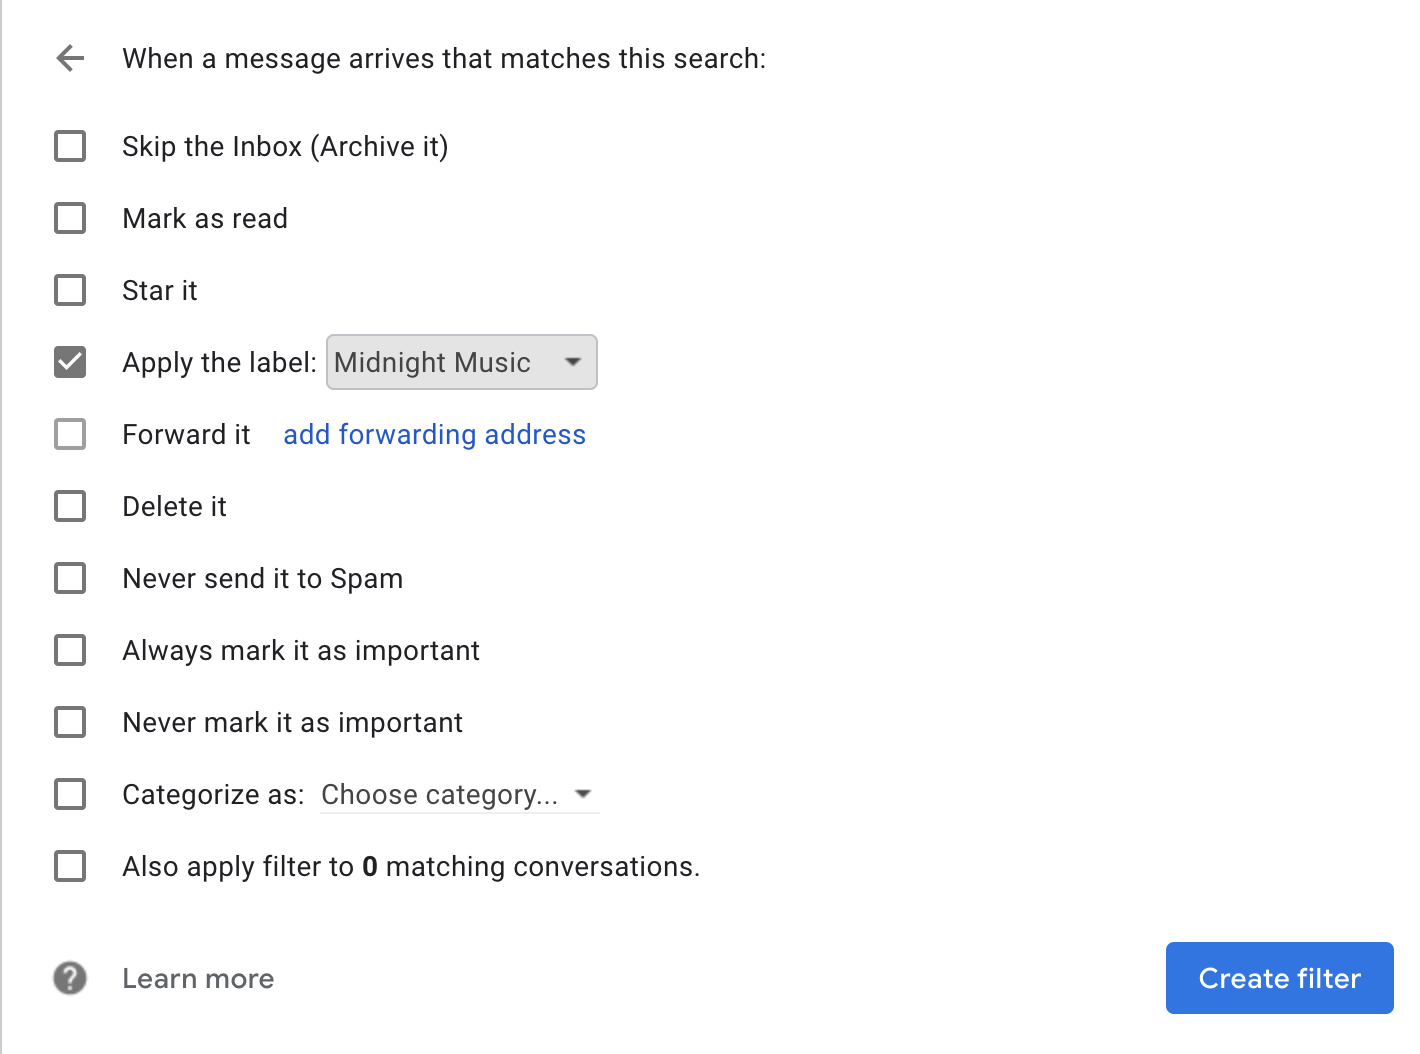Toggle the Forward it checkbox

70,434
